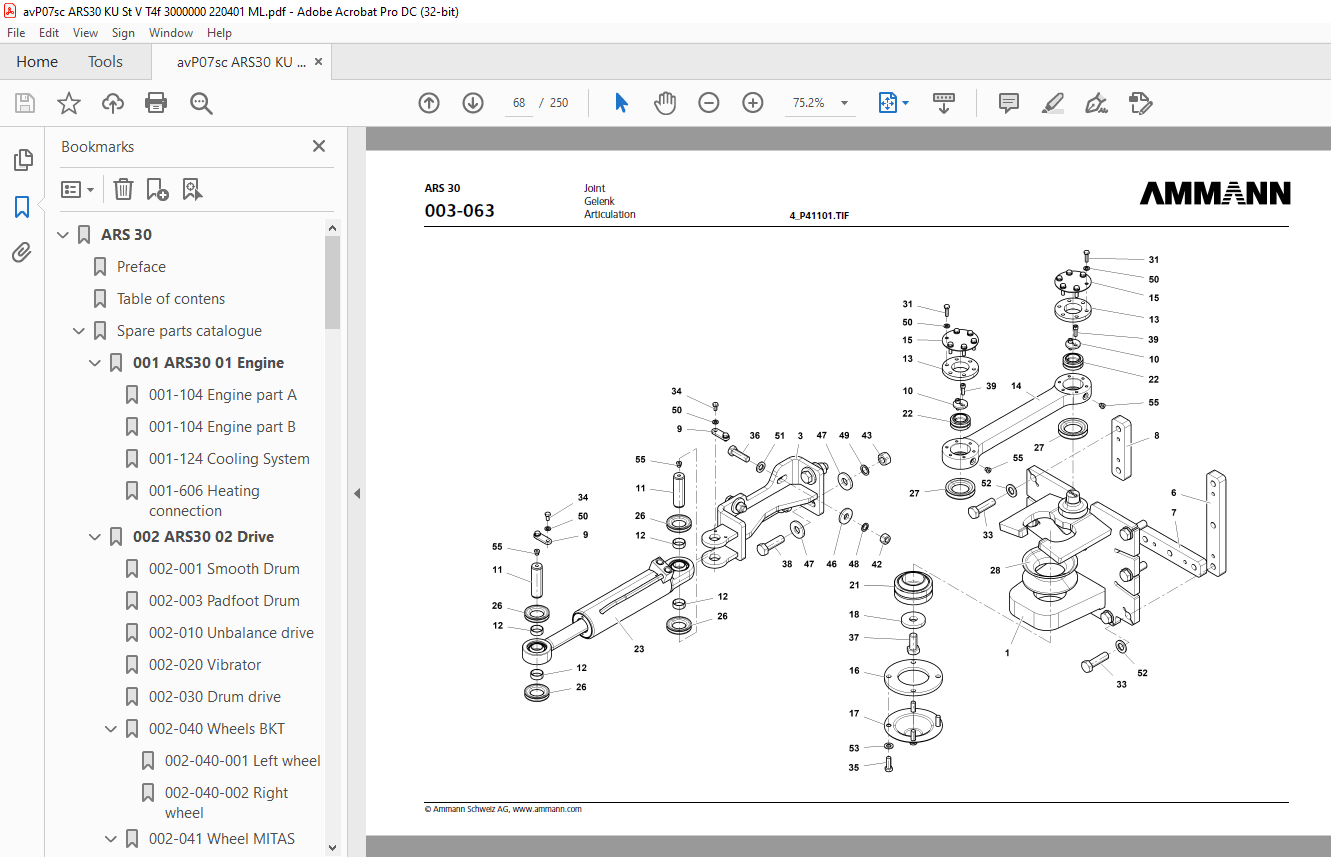Open 001-124 Cooling System bookmark
1331x857 pixels.
229,459
